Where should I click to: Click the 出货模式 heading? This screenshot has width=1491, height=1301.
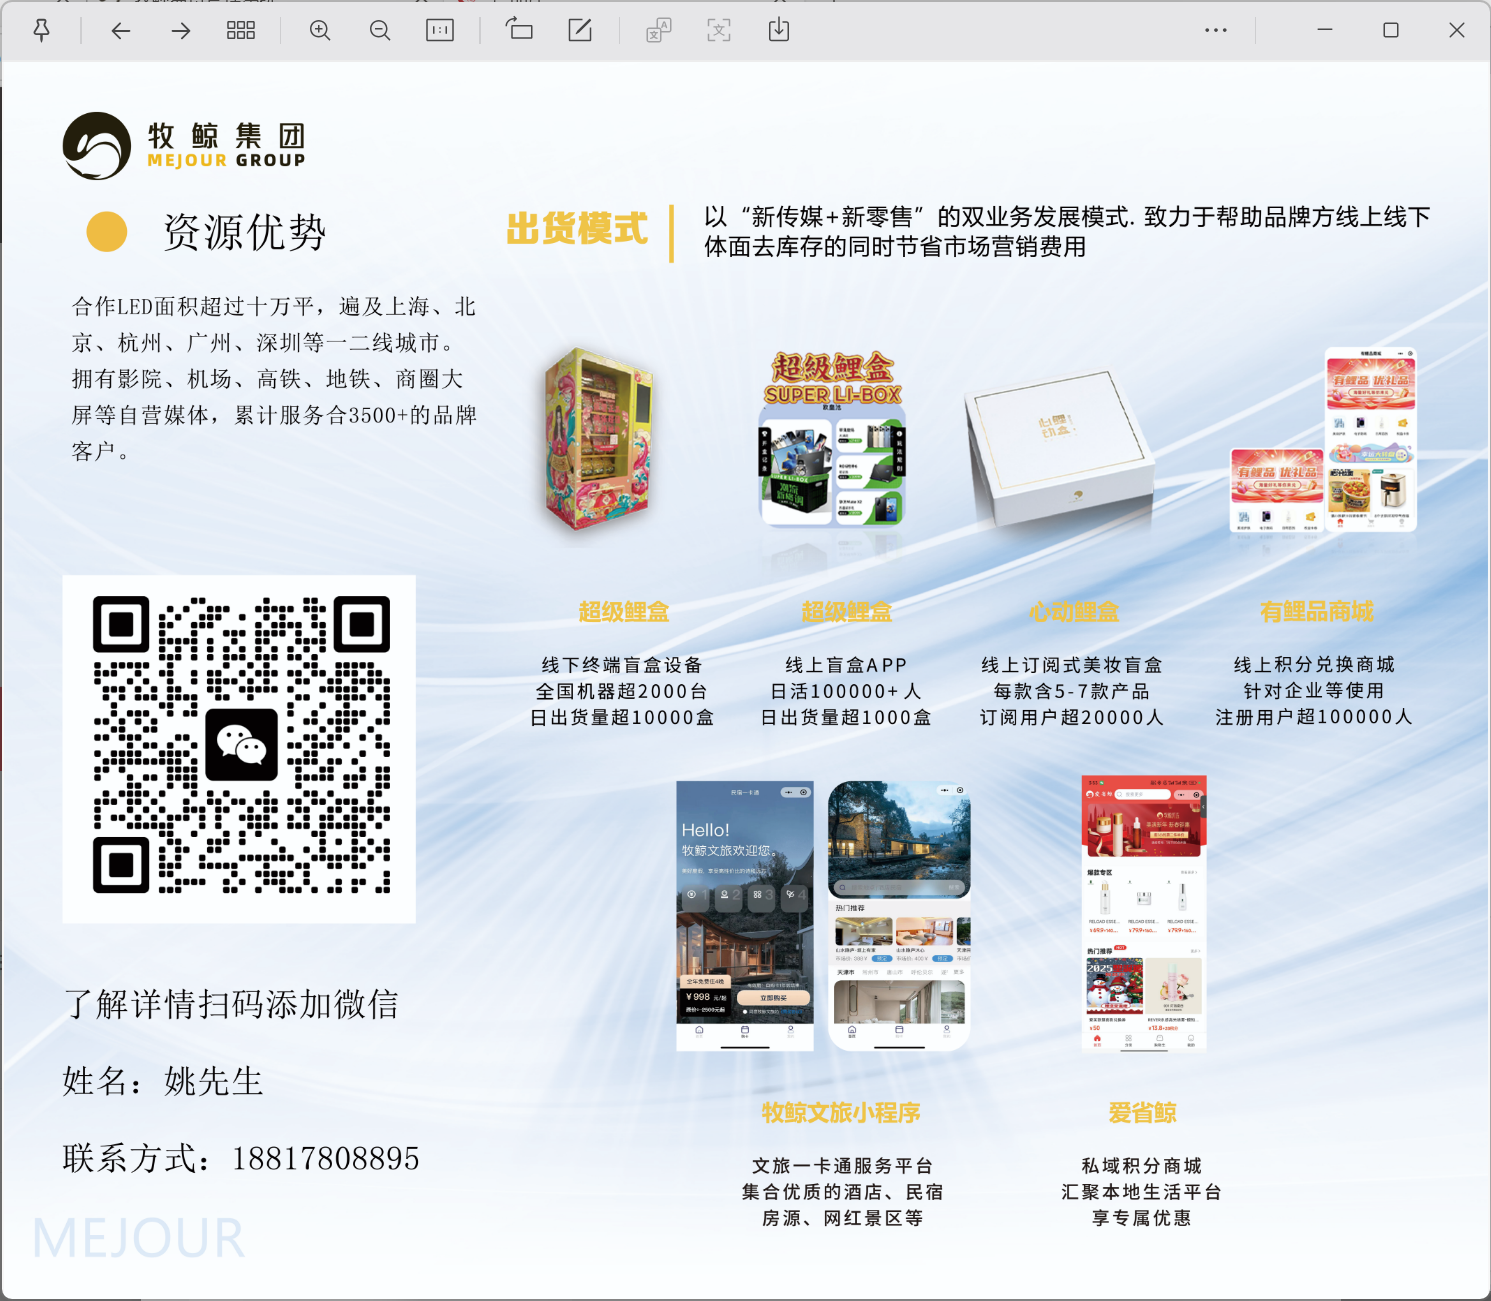pos(577,229)
